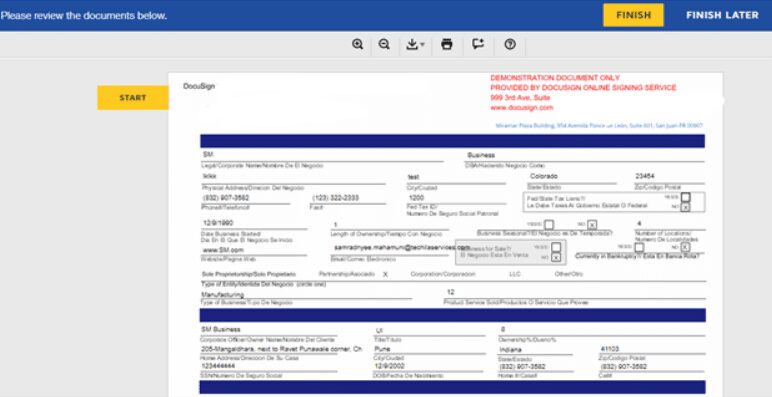Check YES for Business for Sale
The width and height of the screenshot is (772, 397).
coord(556,247)
